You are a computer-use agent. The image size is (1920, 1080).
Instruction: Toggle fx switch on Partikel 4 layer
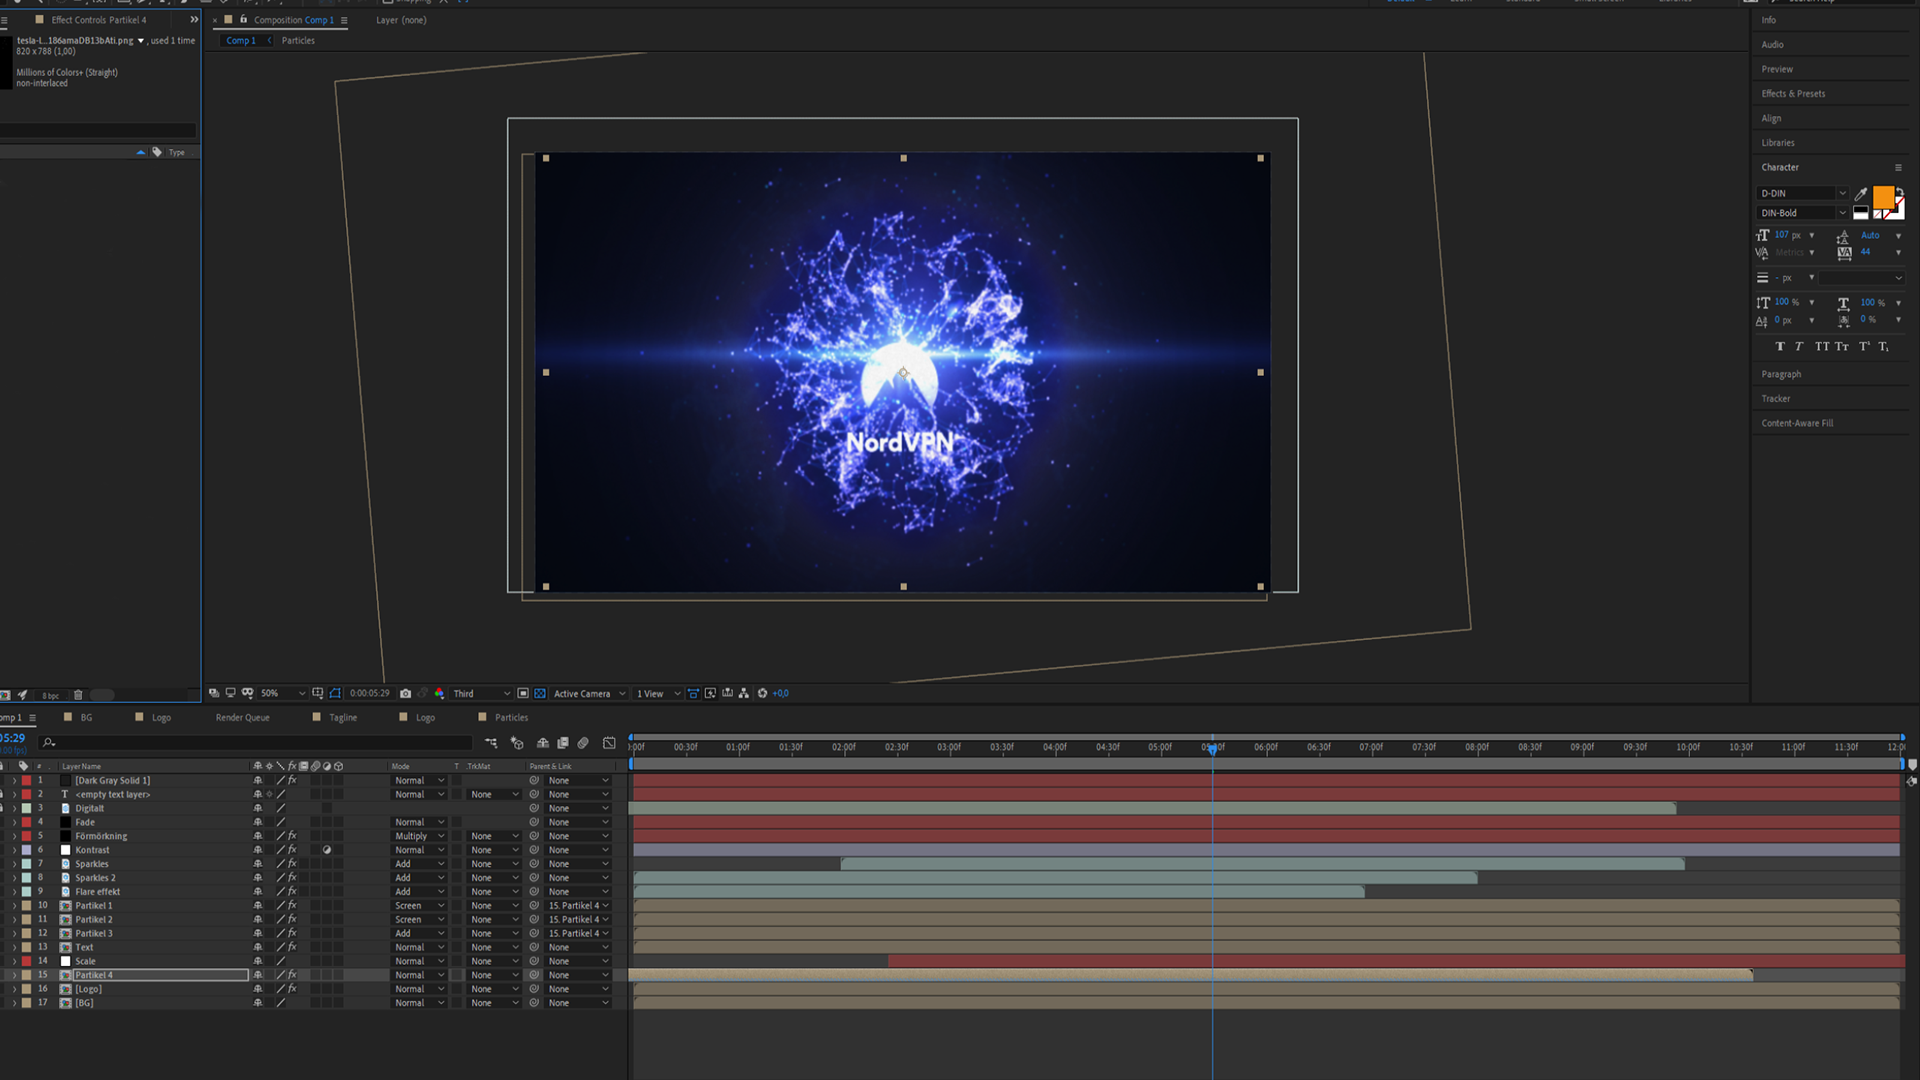tap(292, 975)
